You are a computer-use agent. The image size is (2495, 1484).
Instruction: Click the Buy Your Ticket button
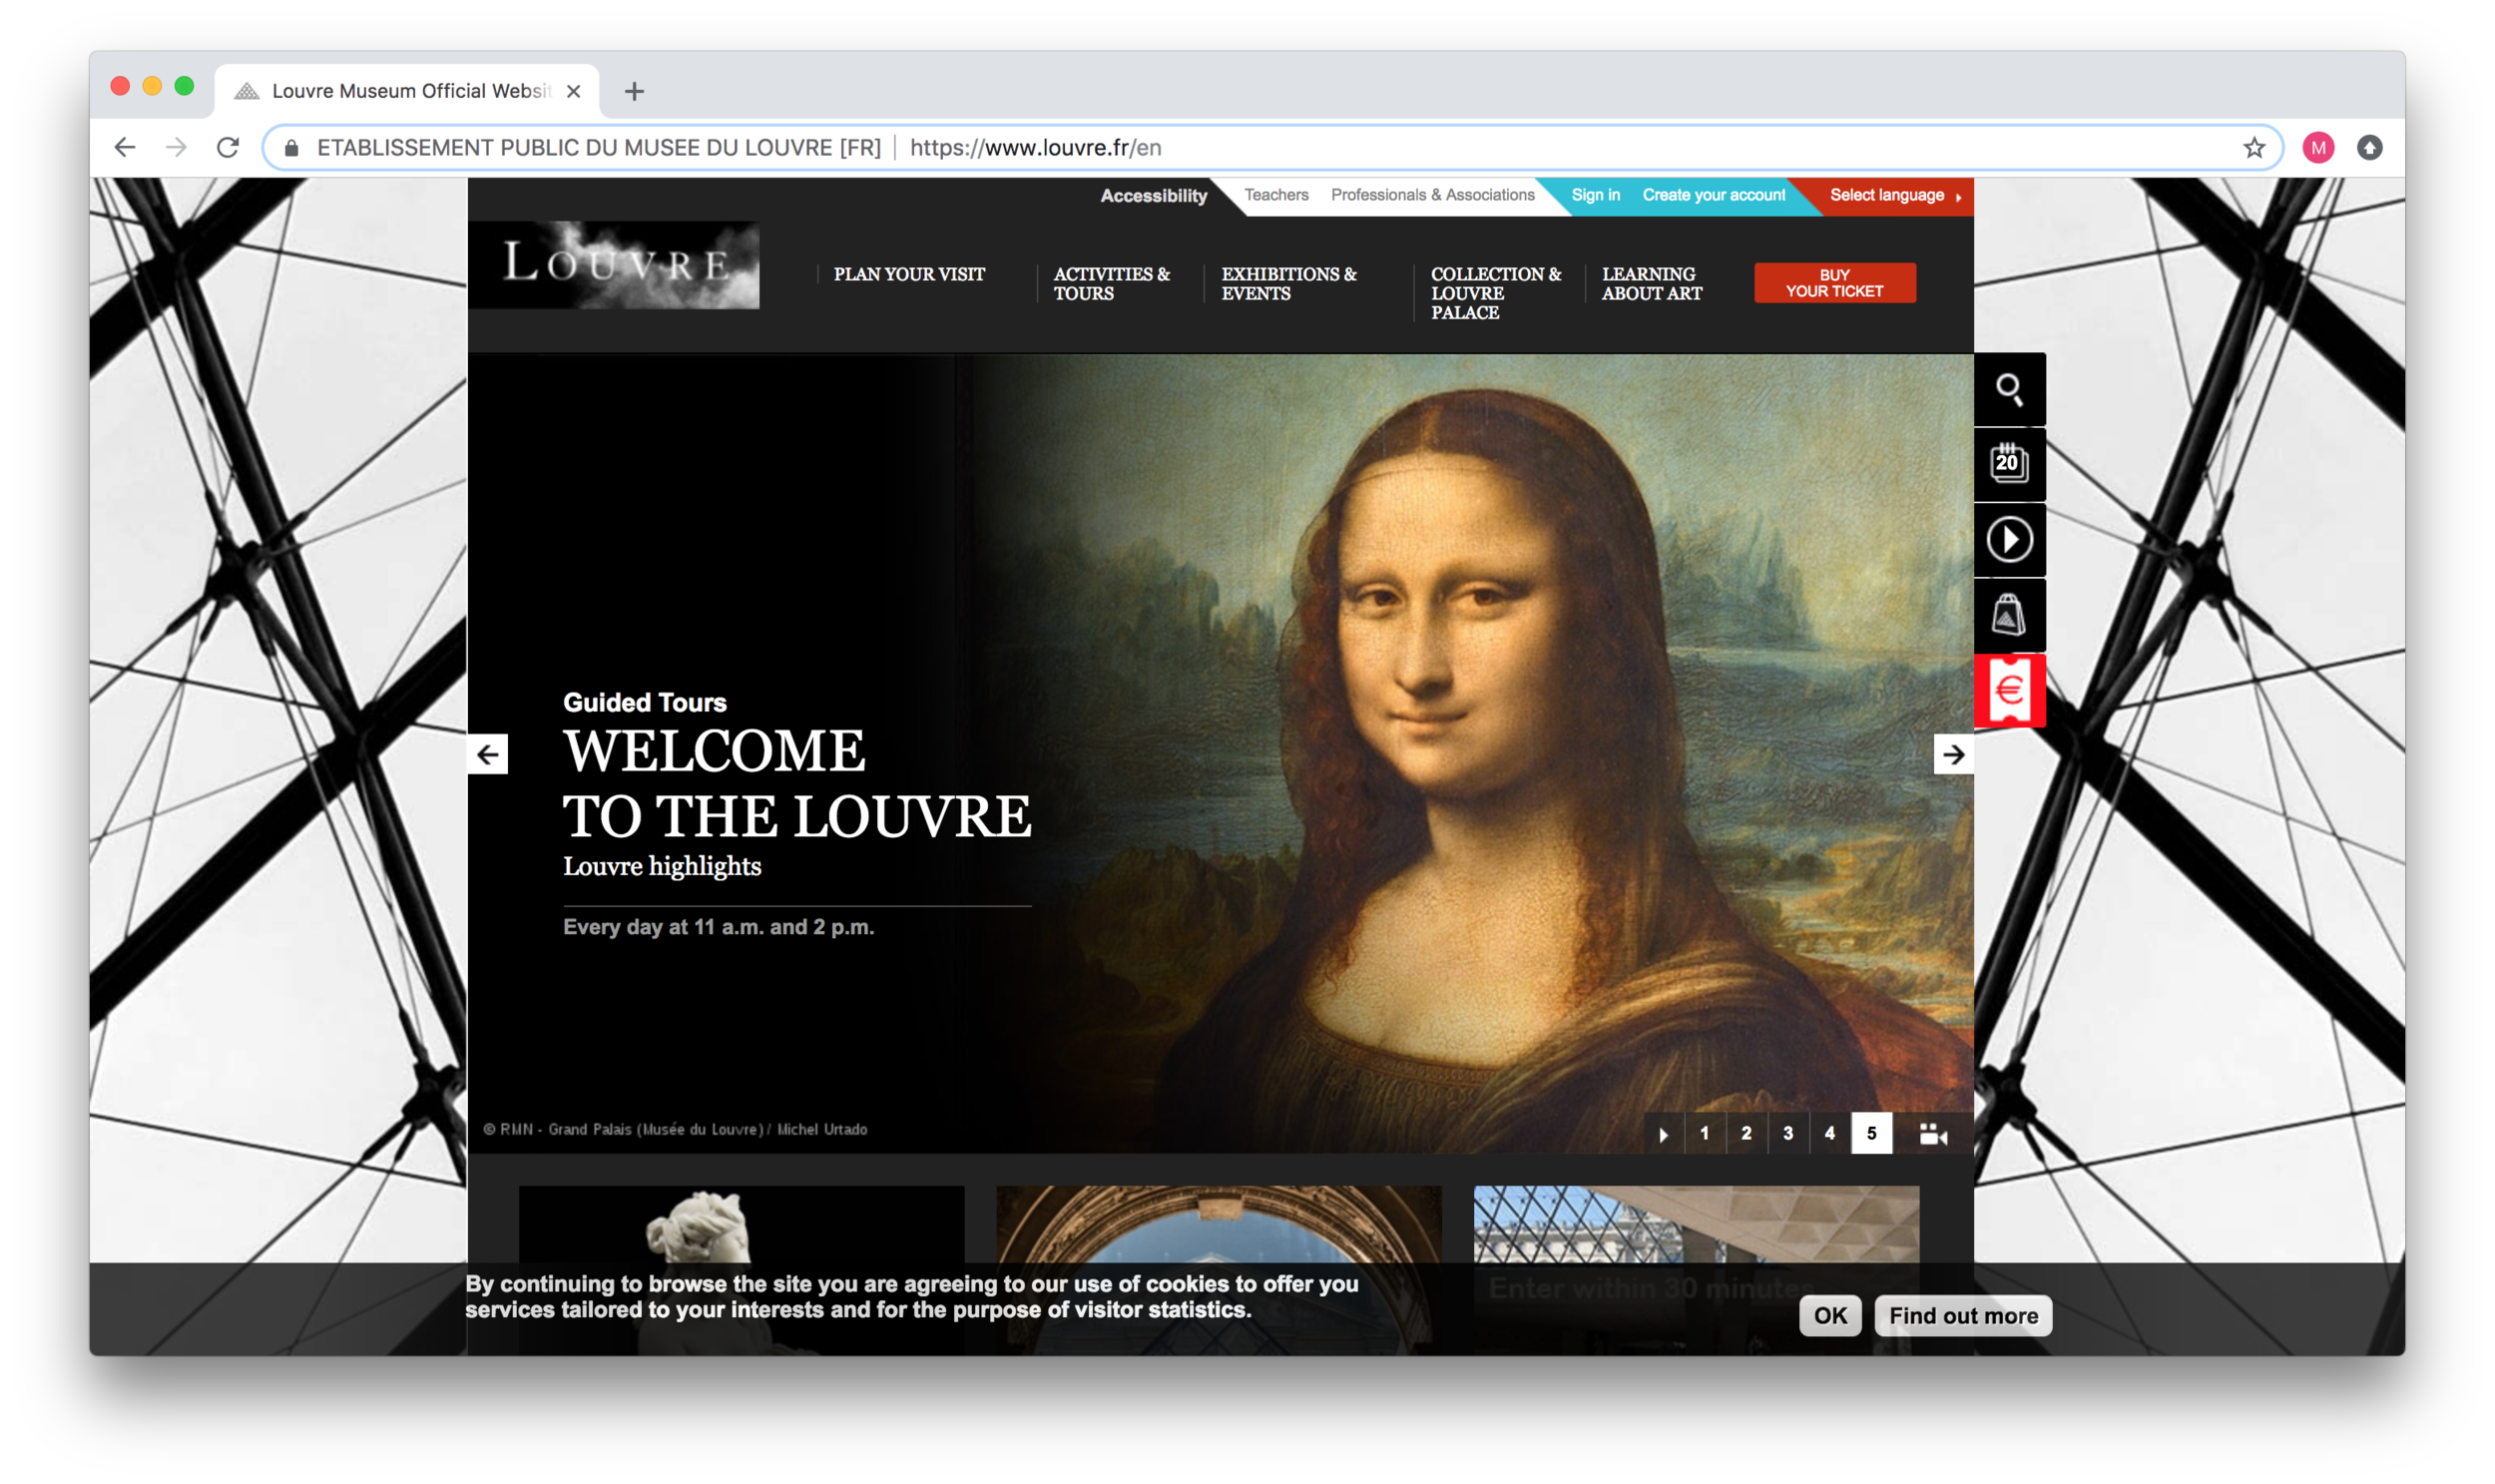pyautogui.click(x=1834, y=283)
